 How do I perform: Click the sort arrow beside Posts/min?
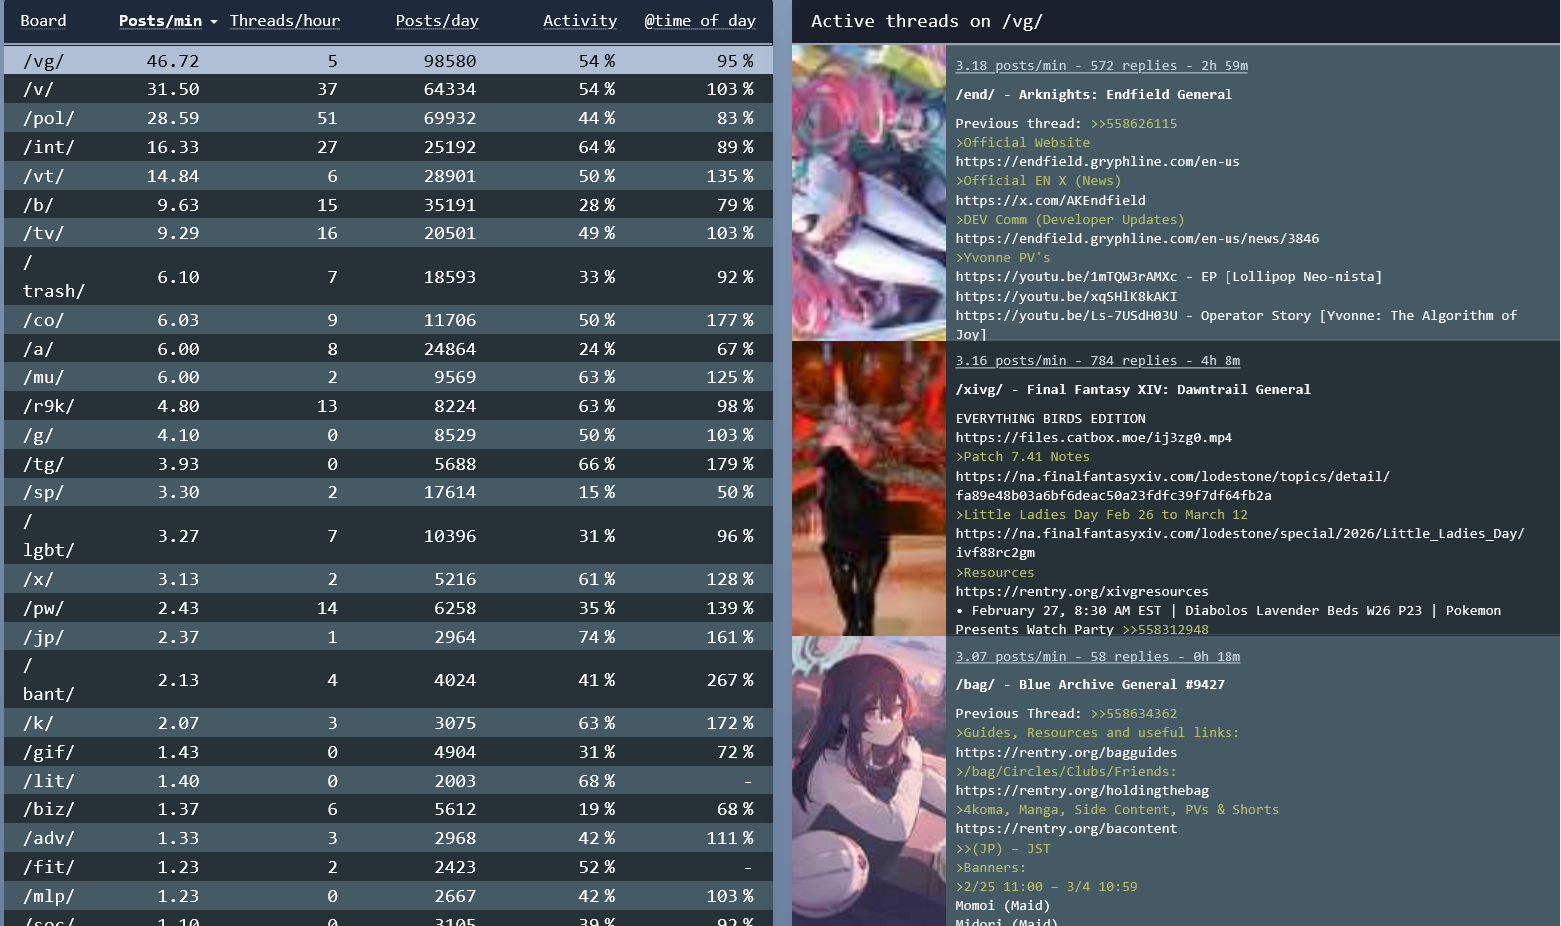click(x=213, y=22)
